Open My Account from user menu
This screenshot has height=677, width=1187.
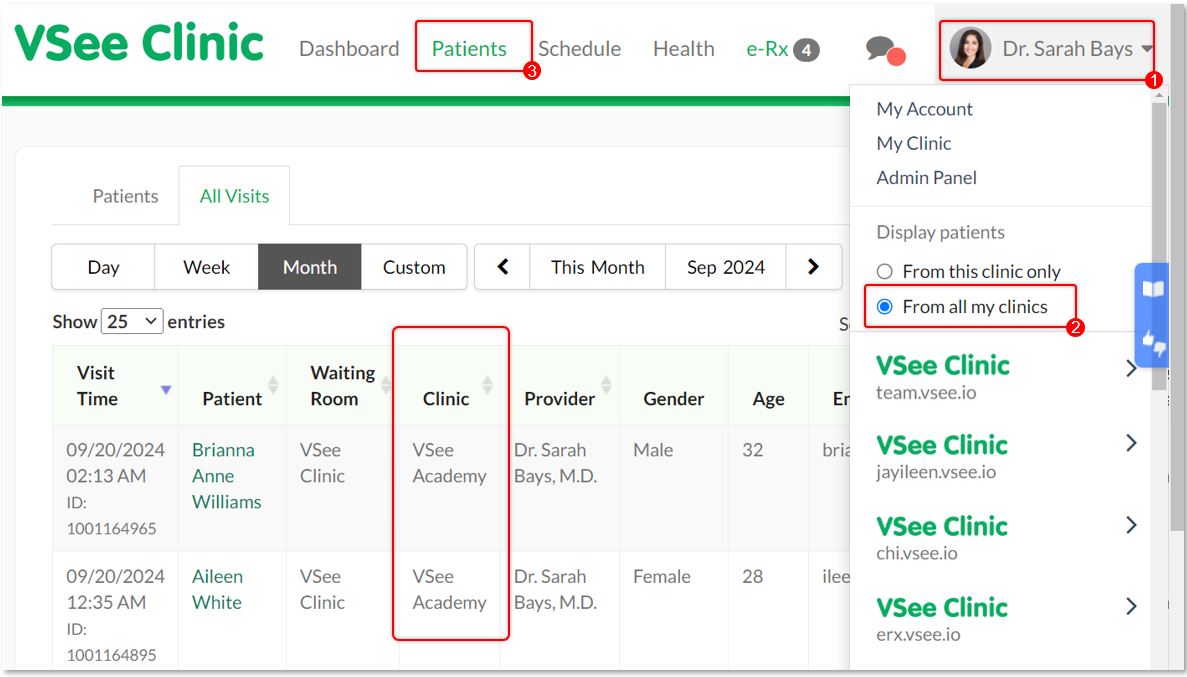[924, 109]
